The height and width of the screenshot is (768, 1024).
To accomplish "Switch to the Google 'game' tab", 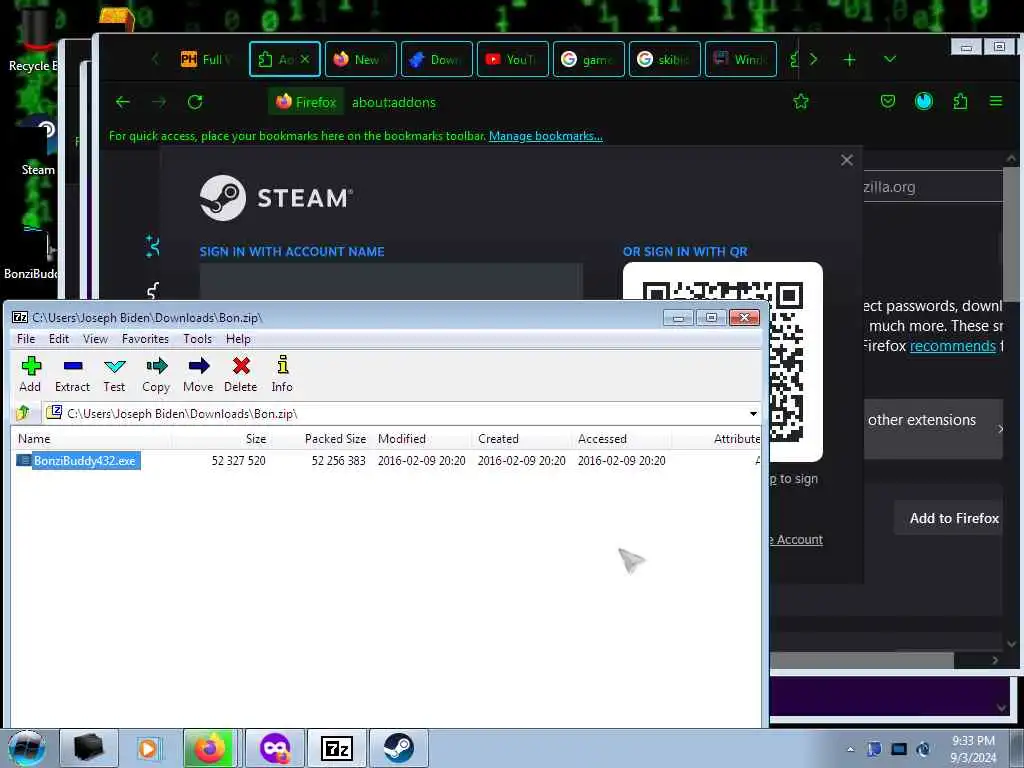I will (588, 59).
